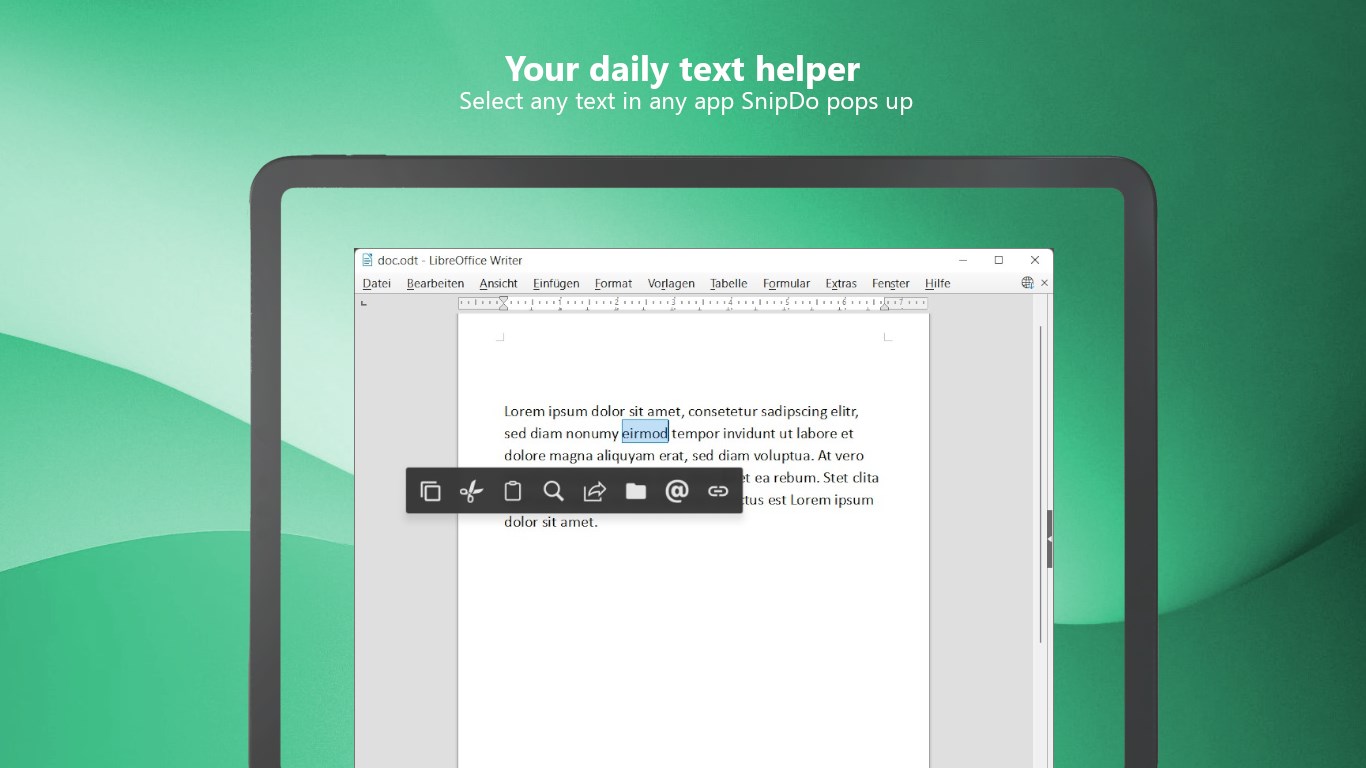Search the selected word using magnifier icon
The image size is (1366, 768).
[x=553, y=491]
